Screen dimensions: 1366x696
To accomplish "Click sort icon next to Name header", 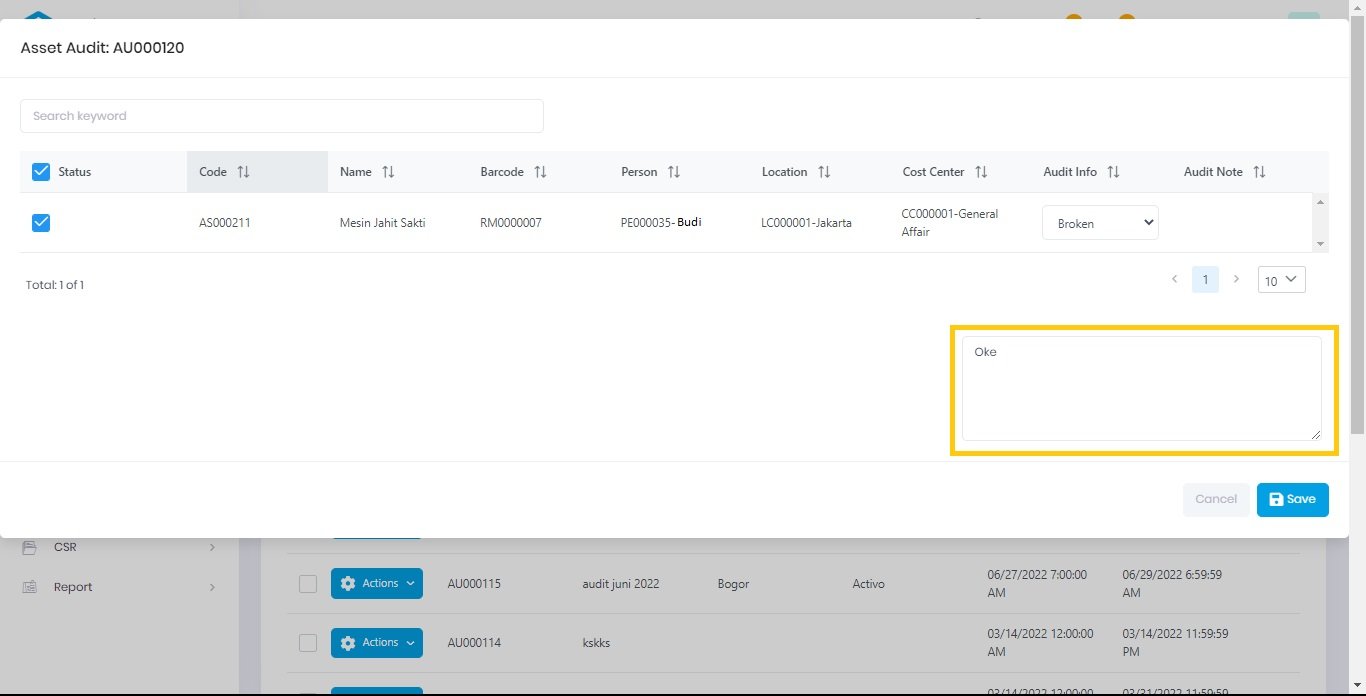I will [388, 172].
